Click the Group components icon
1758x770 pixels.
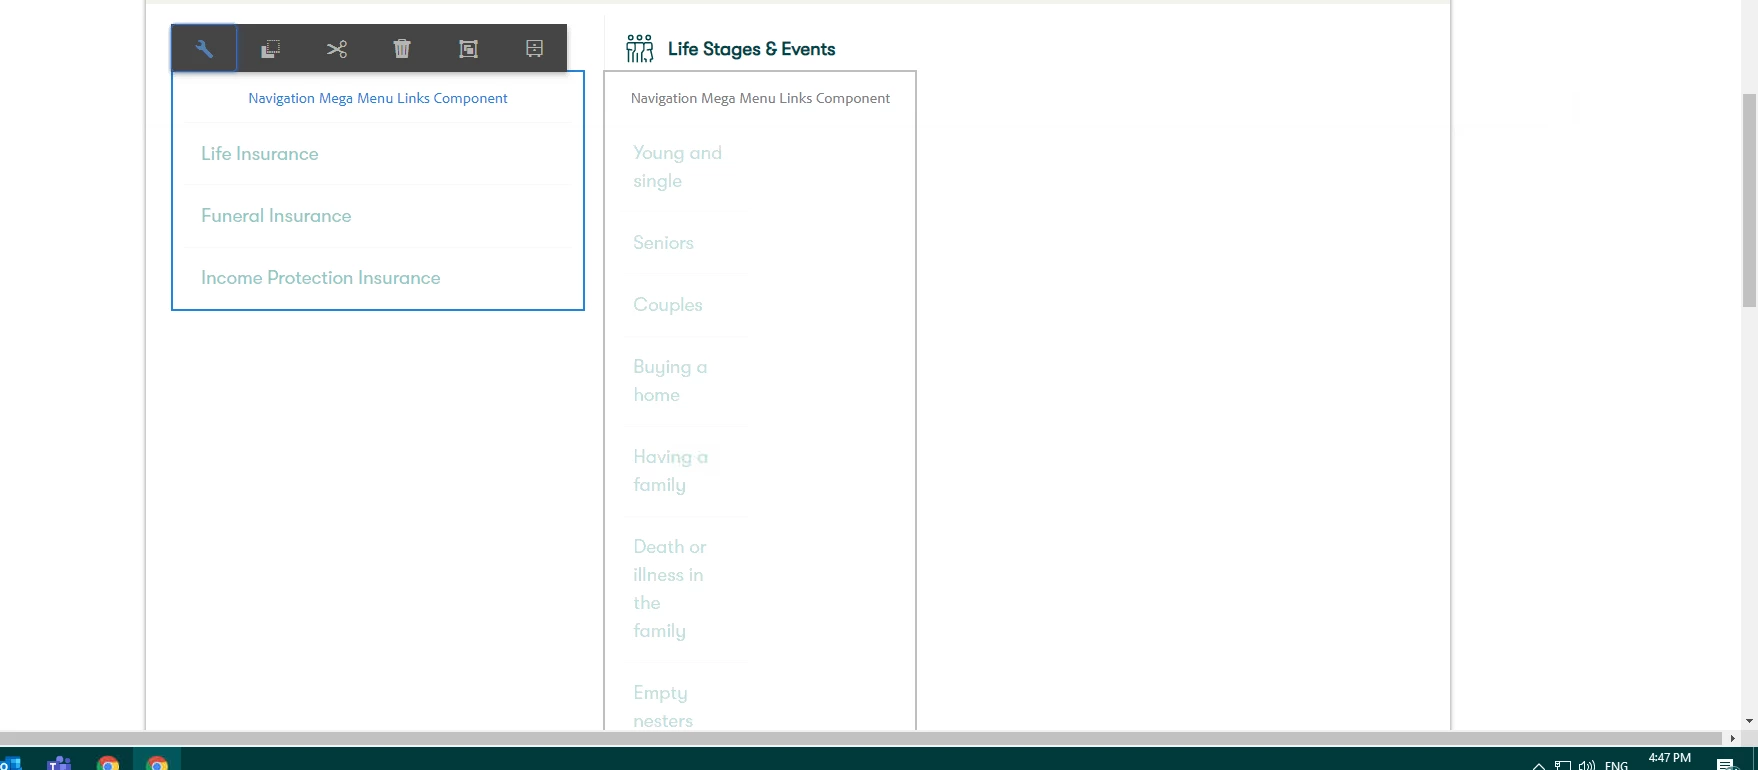(x=468, y=48)
